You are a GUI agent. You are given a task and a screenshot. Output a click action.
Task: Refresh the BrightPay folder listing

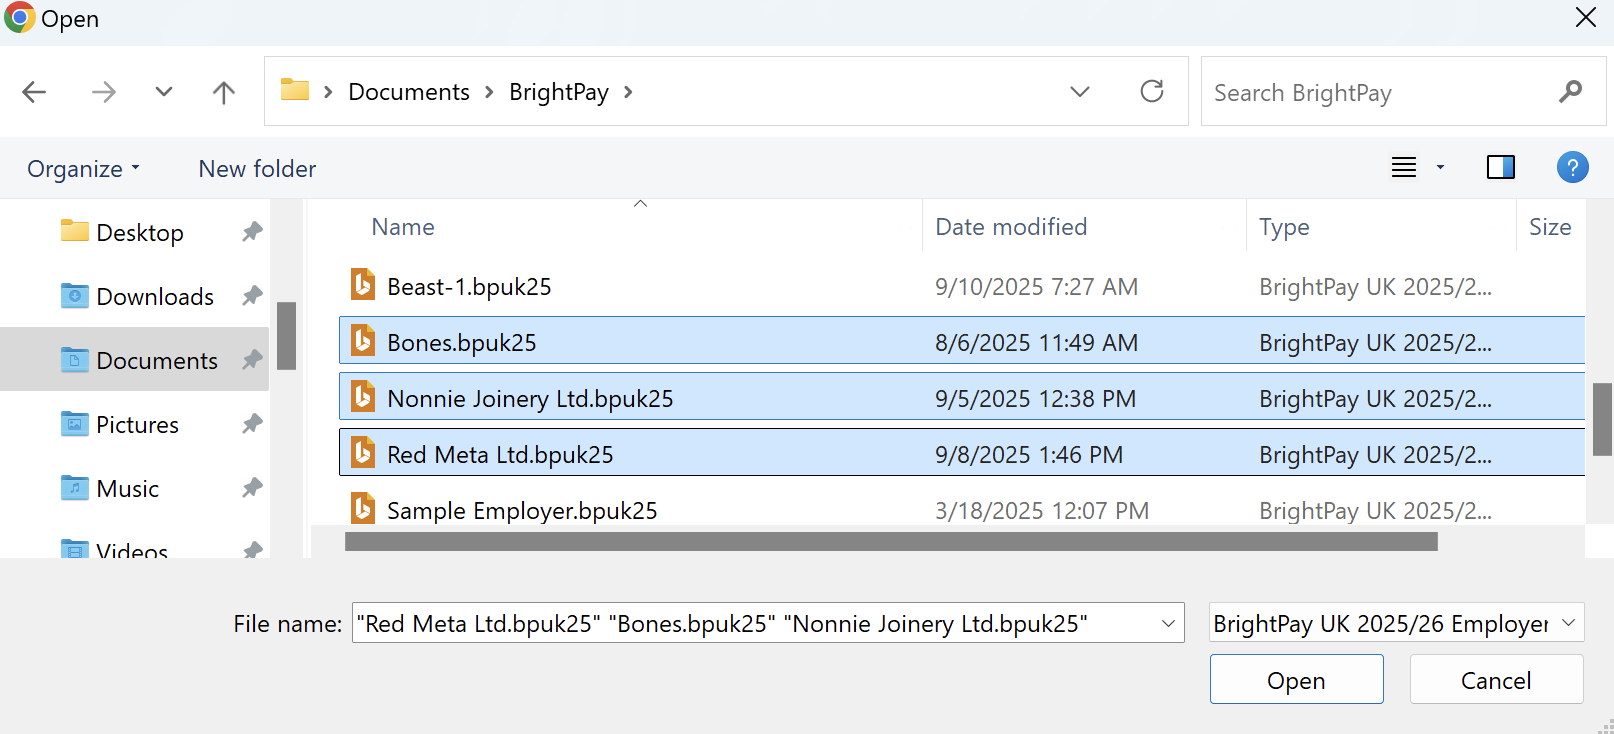tap(1152, 92)
